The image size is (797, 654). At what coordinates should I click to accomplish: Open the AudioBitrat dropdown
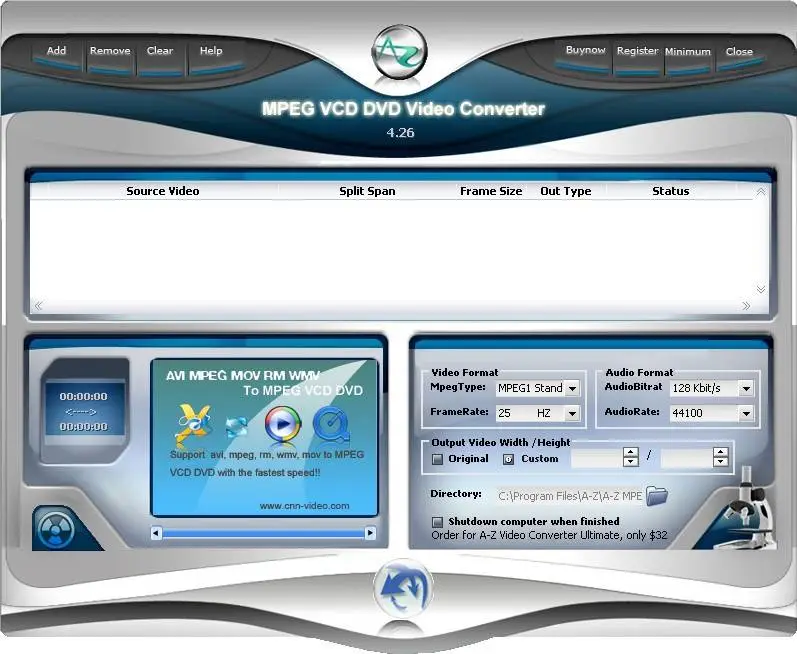[x=746, y=389]
